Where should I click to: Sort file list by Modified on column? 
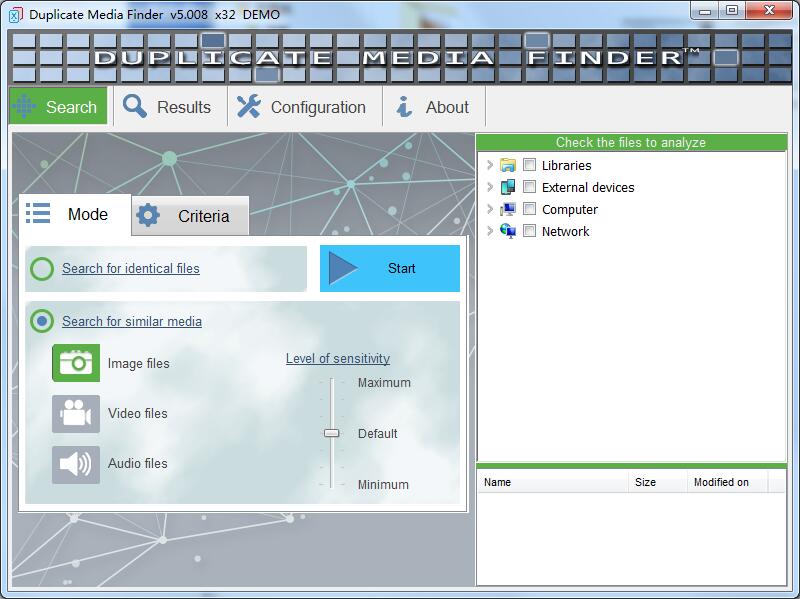point(727,482)
